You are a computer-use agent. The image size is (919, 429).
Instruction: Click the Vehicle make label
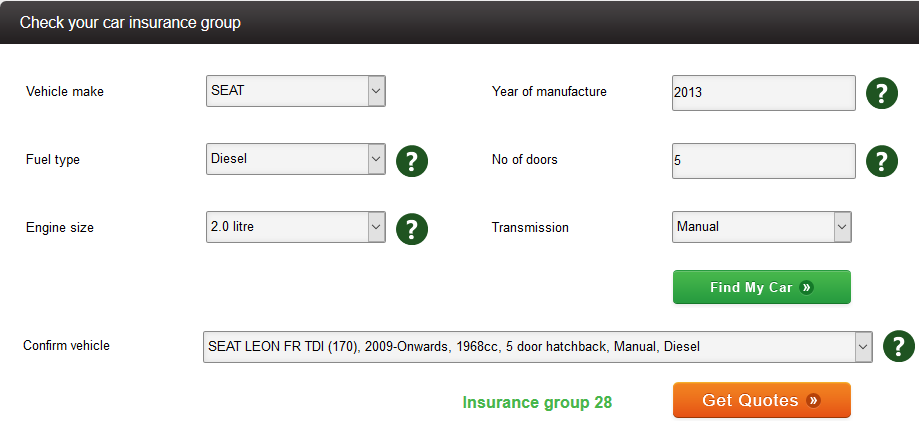pyautogui.click(x=64, y=92)
